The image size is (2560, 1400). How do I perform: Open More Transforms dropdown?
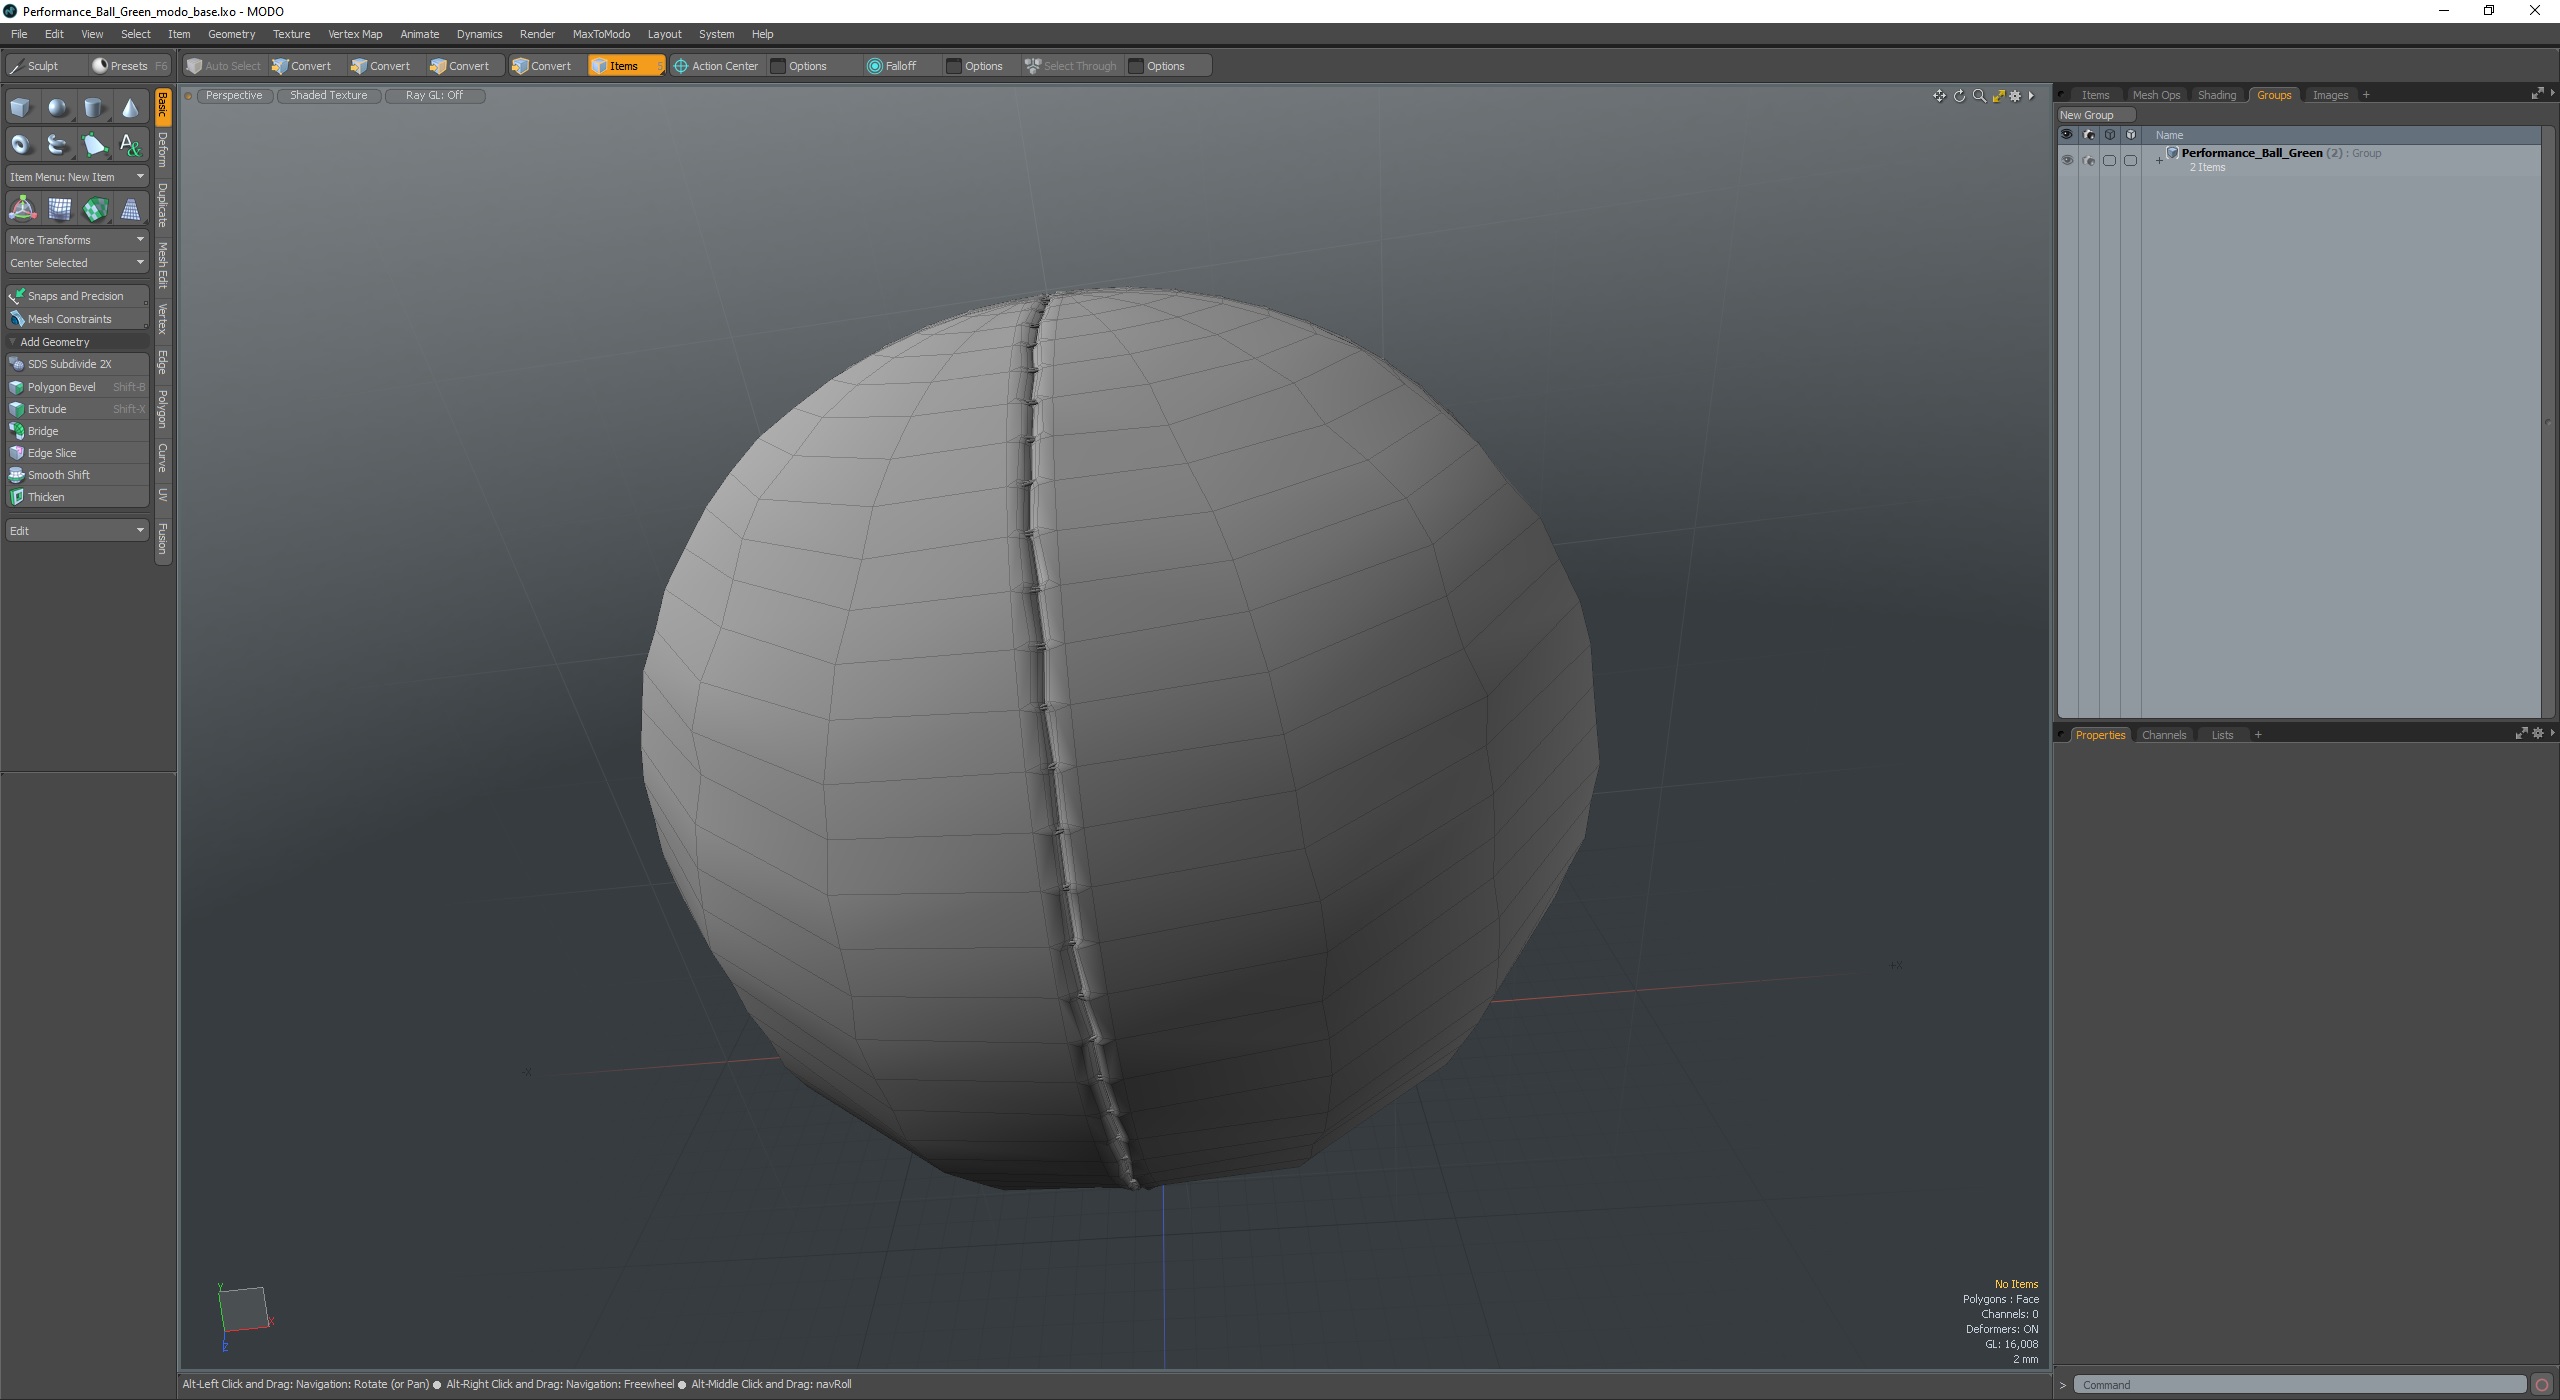[77, 240]
